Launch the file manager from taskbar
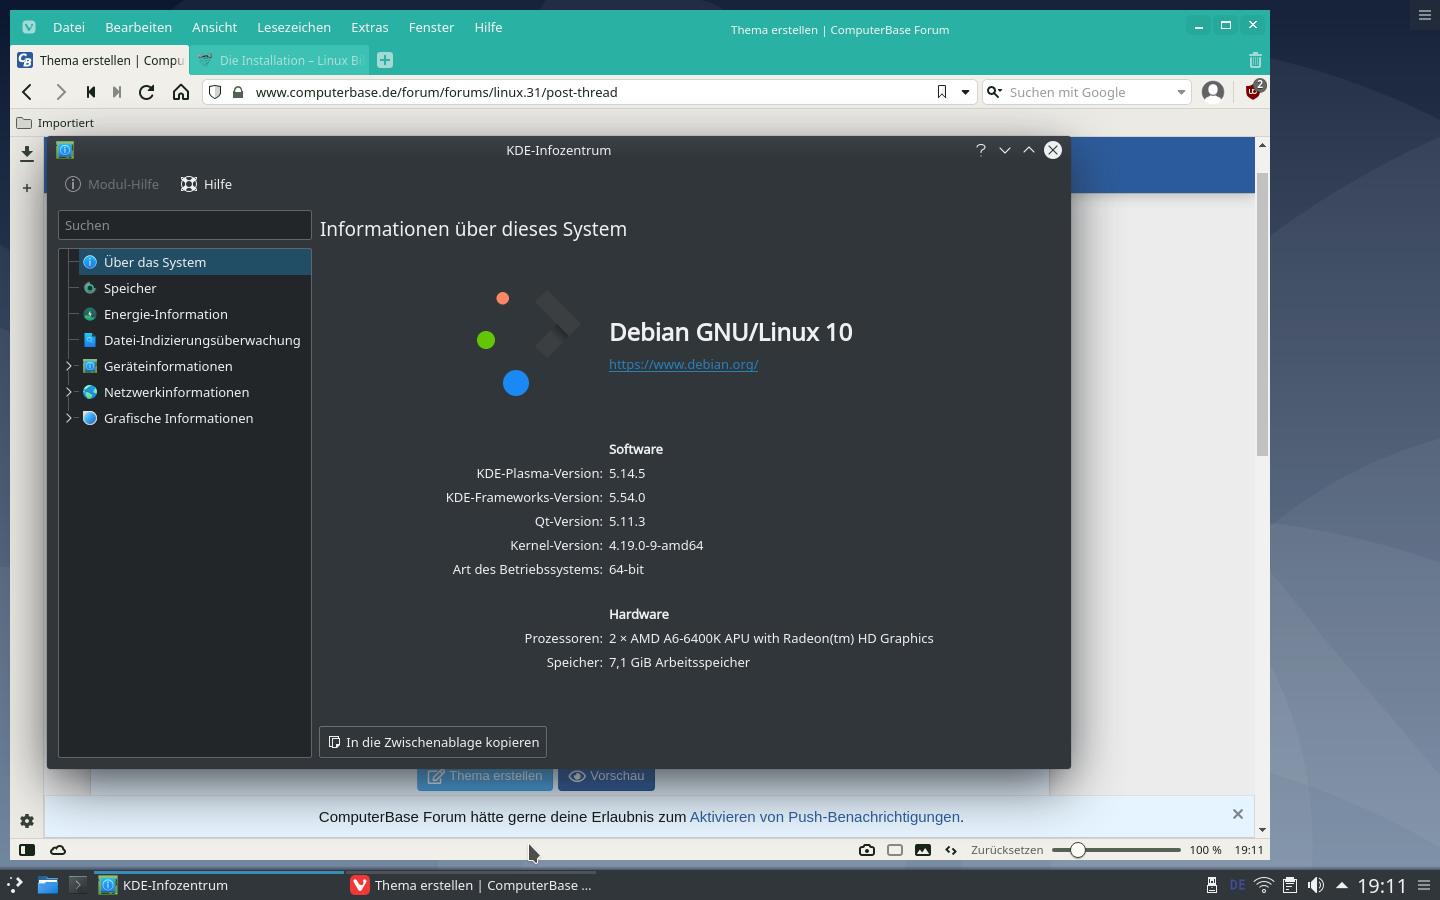The image size is (1440, 900). coord(47,885)
